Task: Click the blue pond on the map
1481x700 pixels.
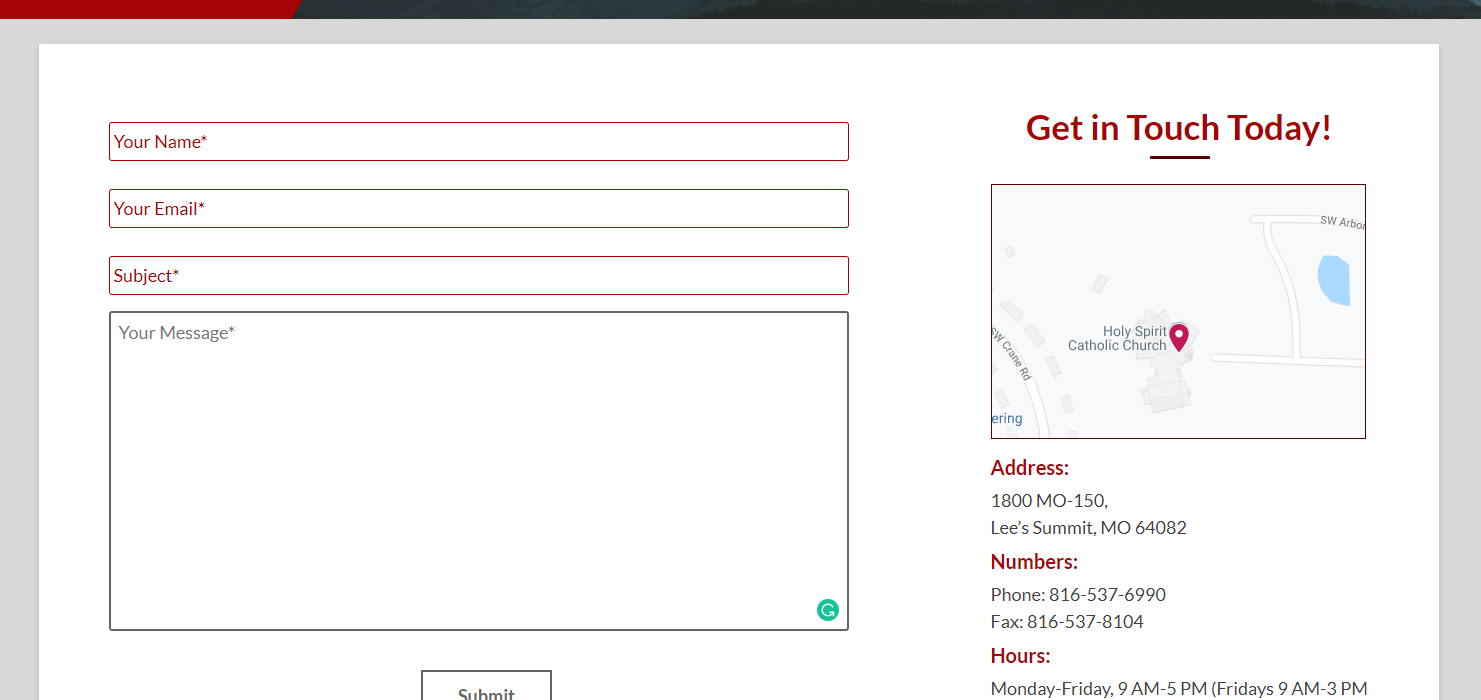Action: [1333, 280]
